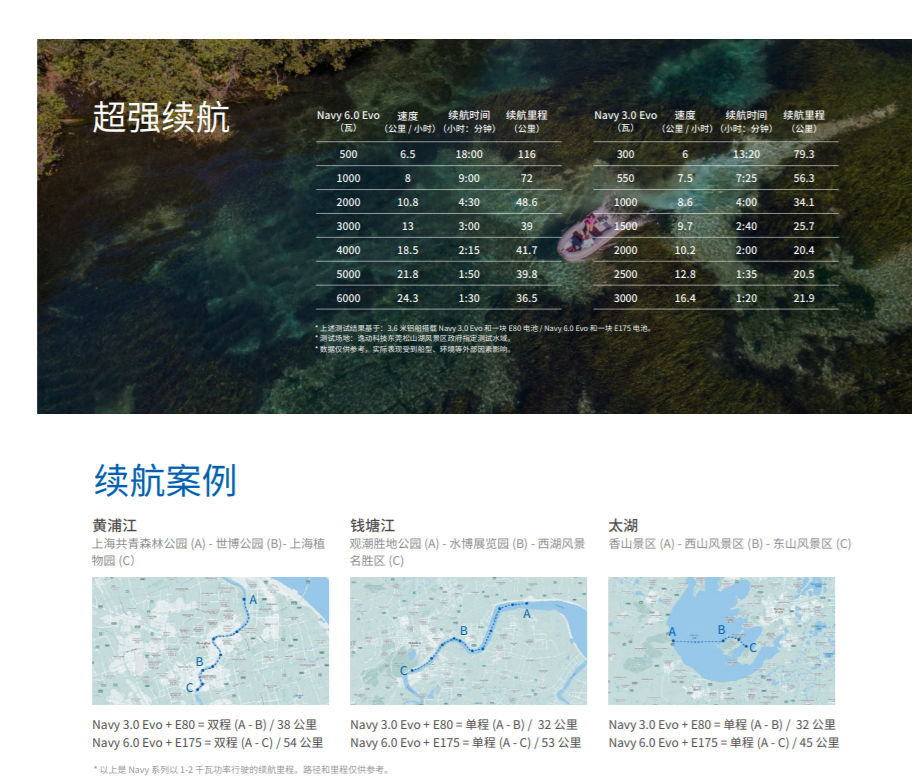Click marker B on the 黄浦江 map
912x780 pixels.
click(200, 662)
